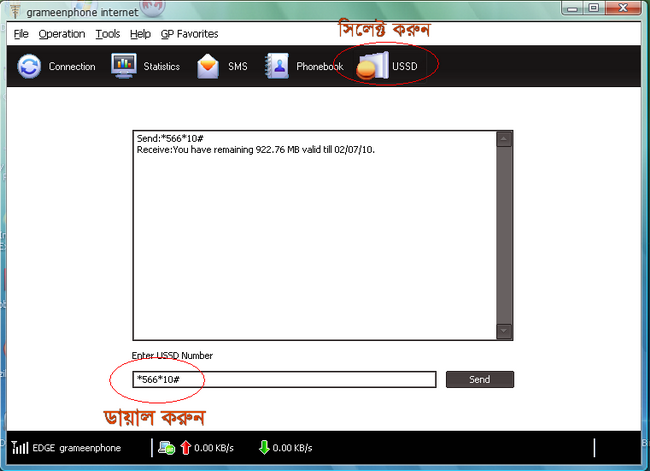The image size is (650, 471).
Task: Open the File menu
Action: 21,34
